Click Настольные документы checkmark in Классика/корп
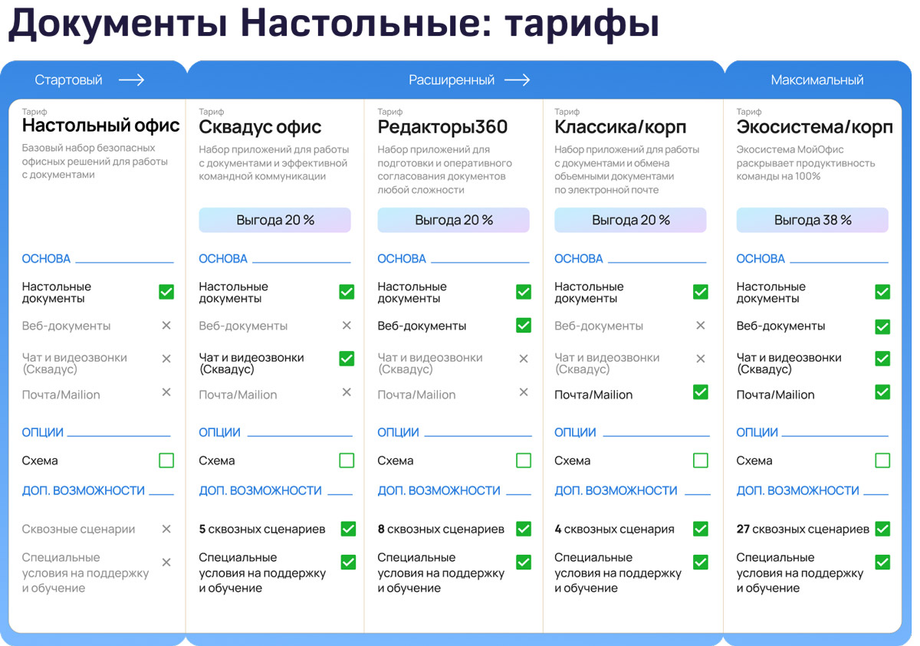Screen dimensions: 920x646 (701, 292)
